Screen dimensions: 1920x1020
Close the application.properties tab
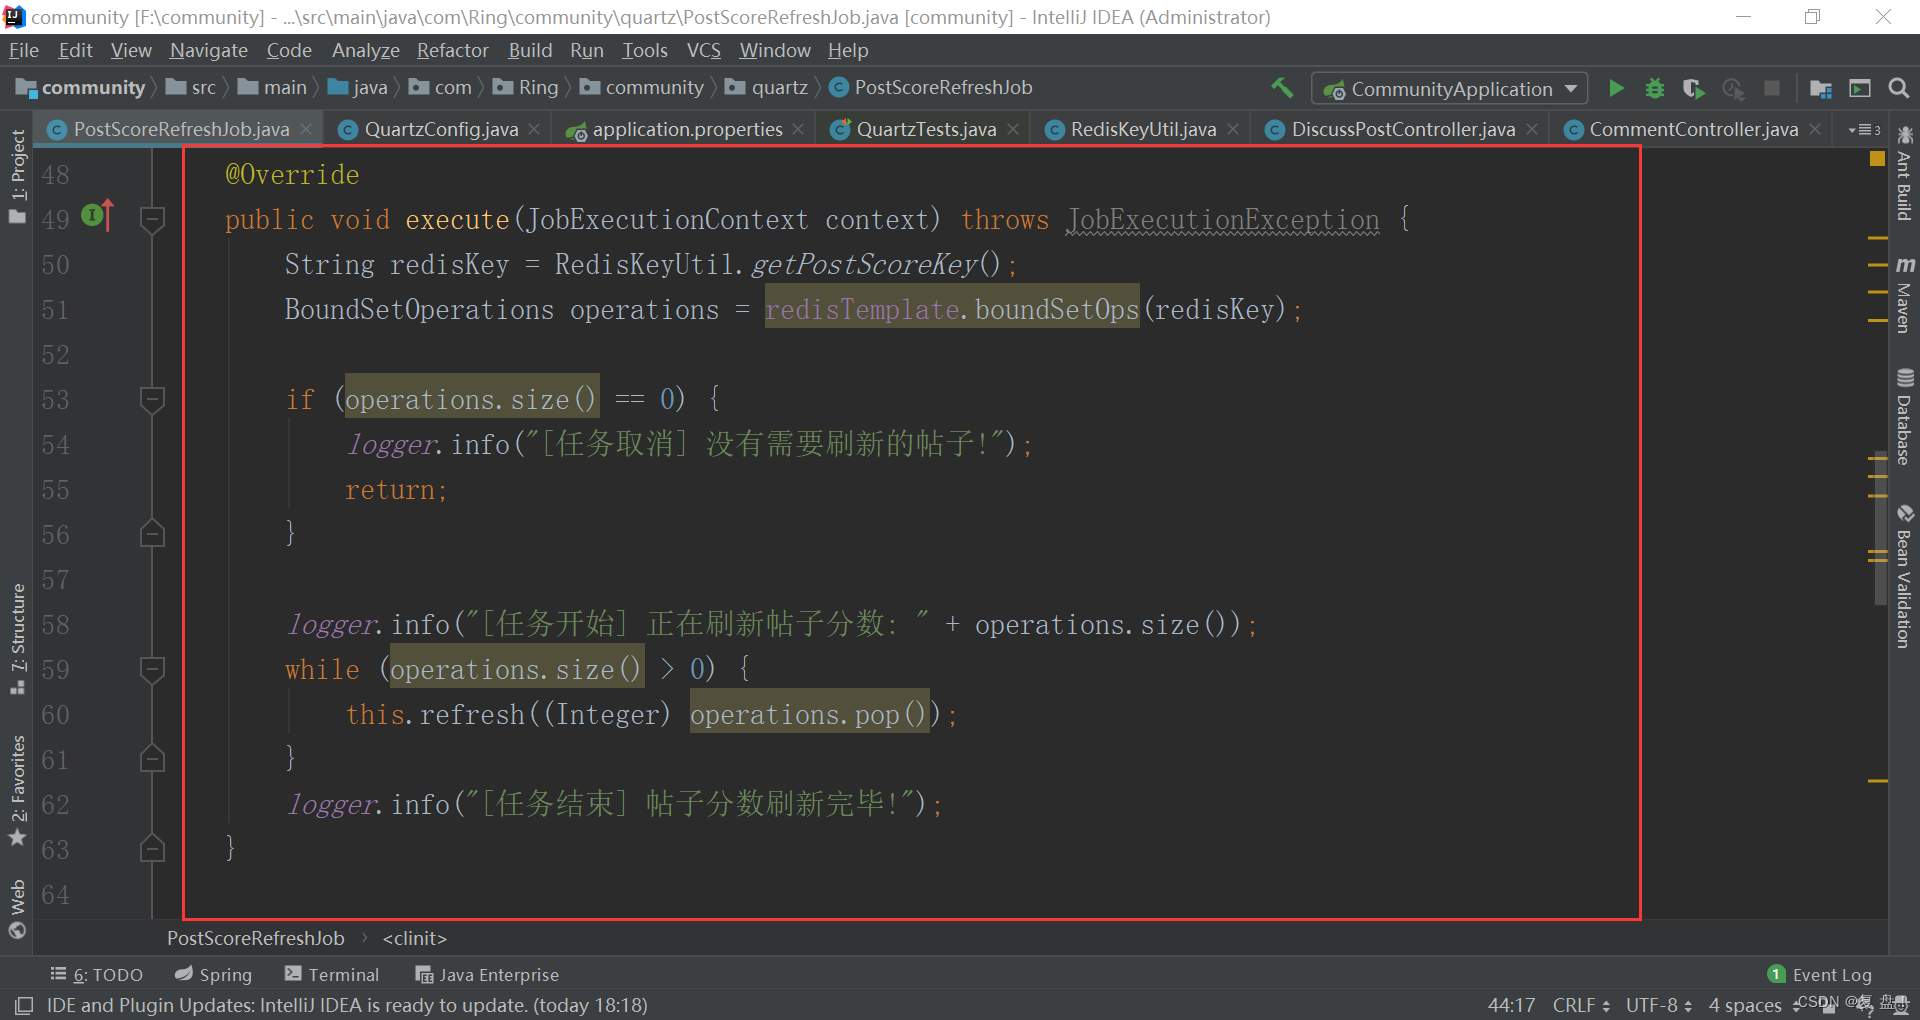click(798, 129)
